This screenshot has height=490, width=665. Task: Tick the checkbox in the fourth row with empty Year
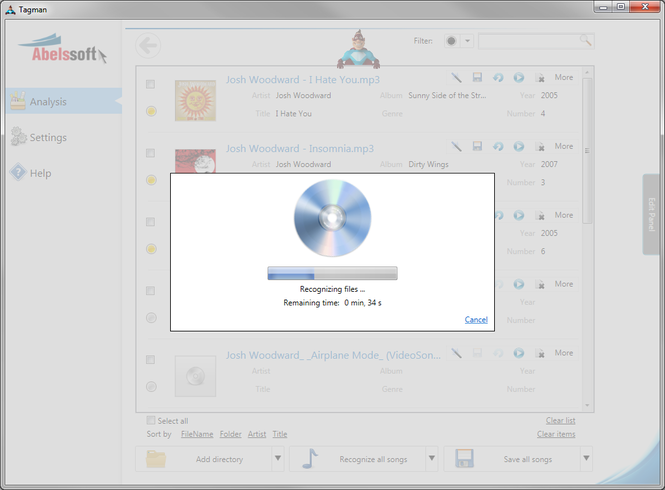[x=151, y=291]
